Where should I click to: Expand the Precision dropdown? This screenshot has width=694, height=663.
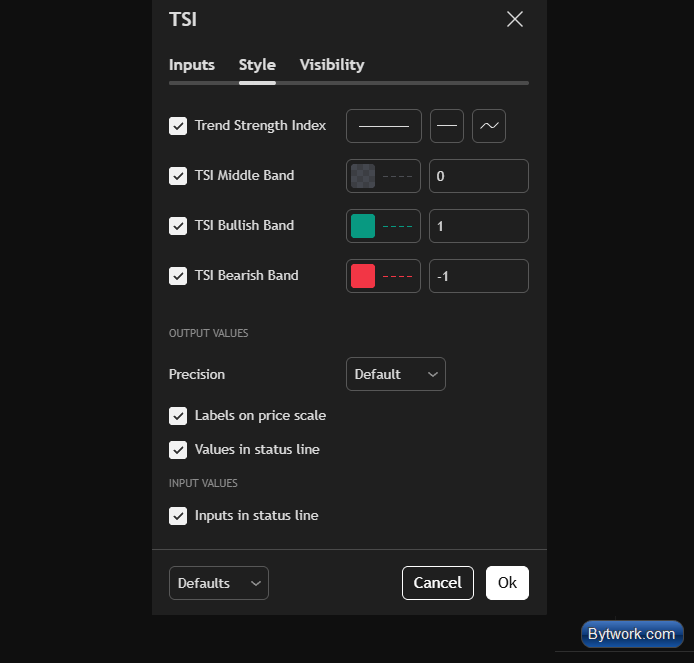click(x=396, y=374)
